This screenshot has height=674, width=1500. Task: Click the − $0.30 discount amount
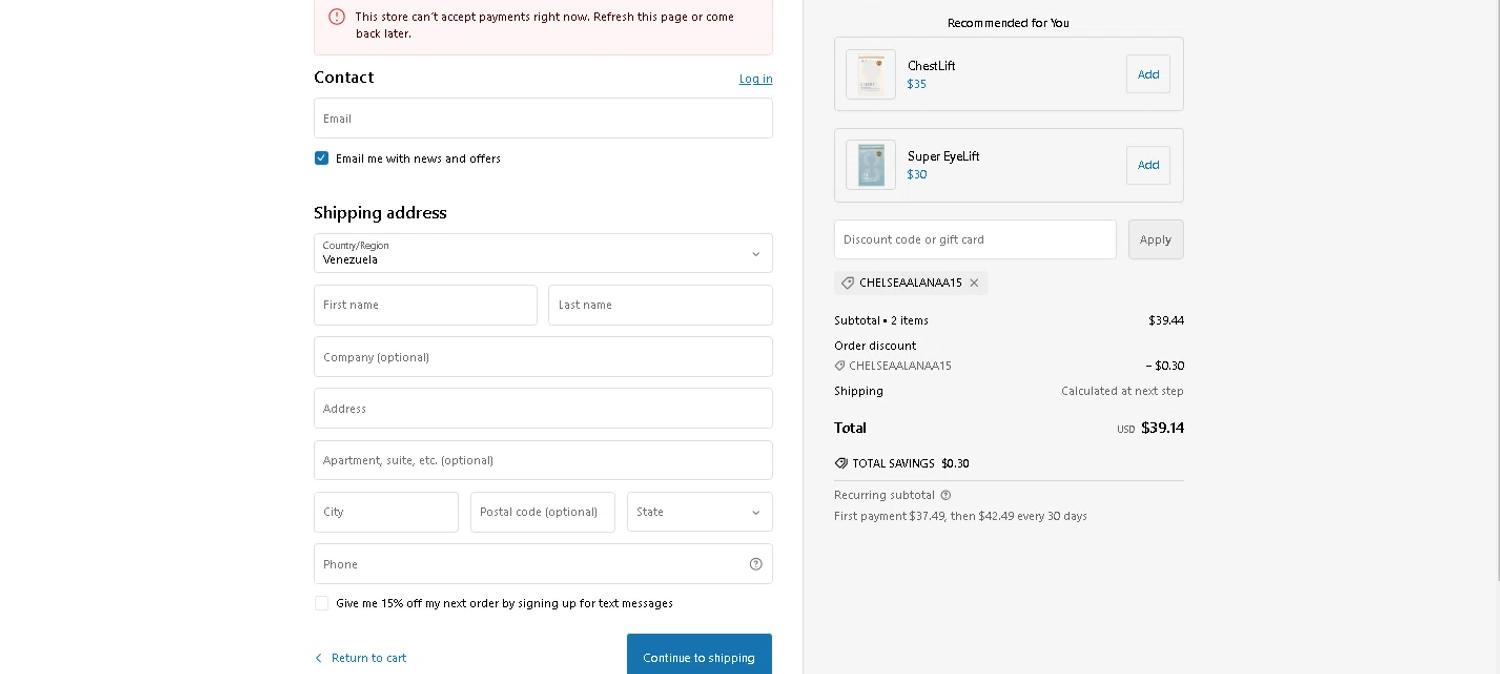(1165, 366)
